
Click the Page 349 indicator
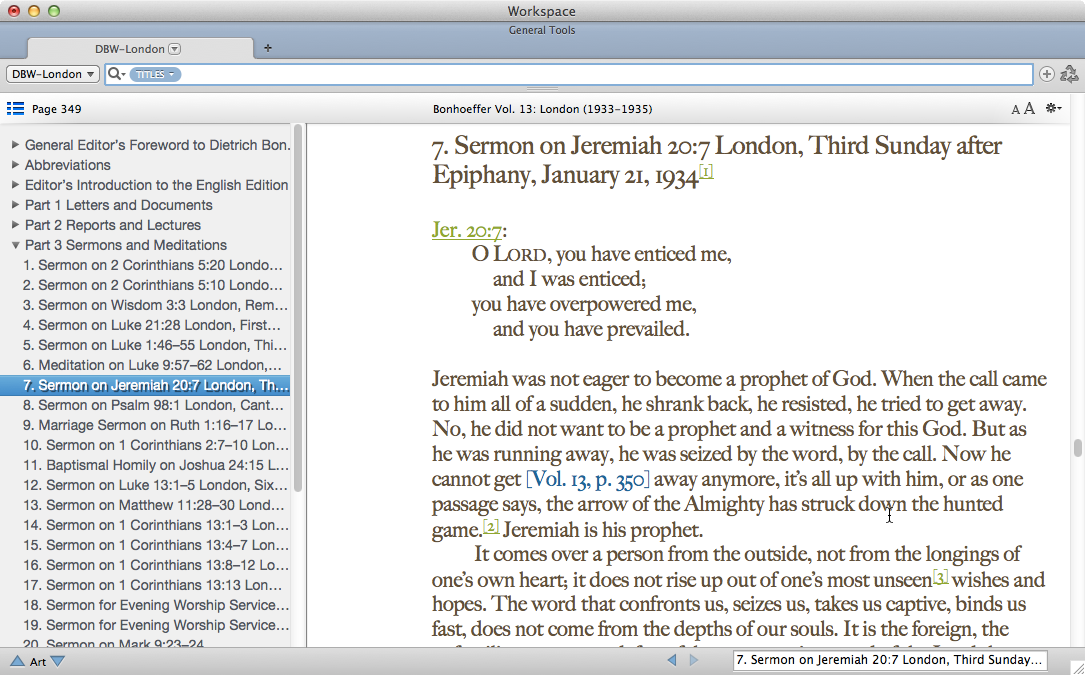(57, 109)
